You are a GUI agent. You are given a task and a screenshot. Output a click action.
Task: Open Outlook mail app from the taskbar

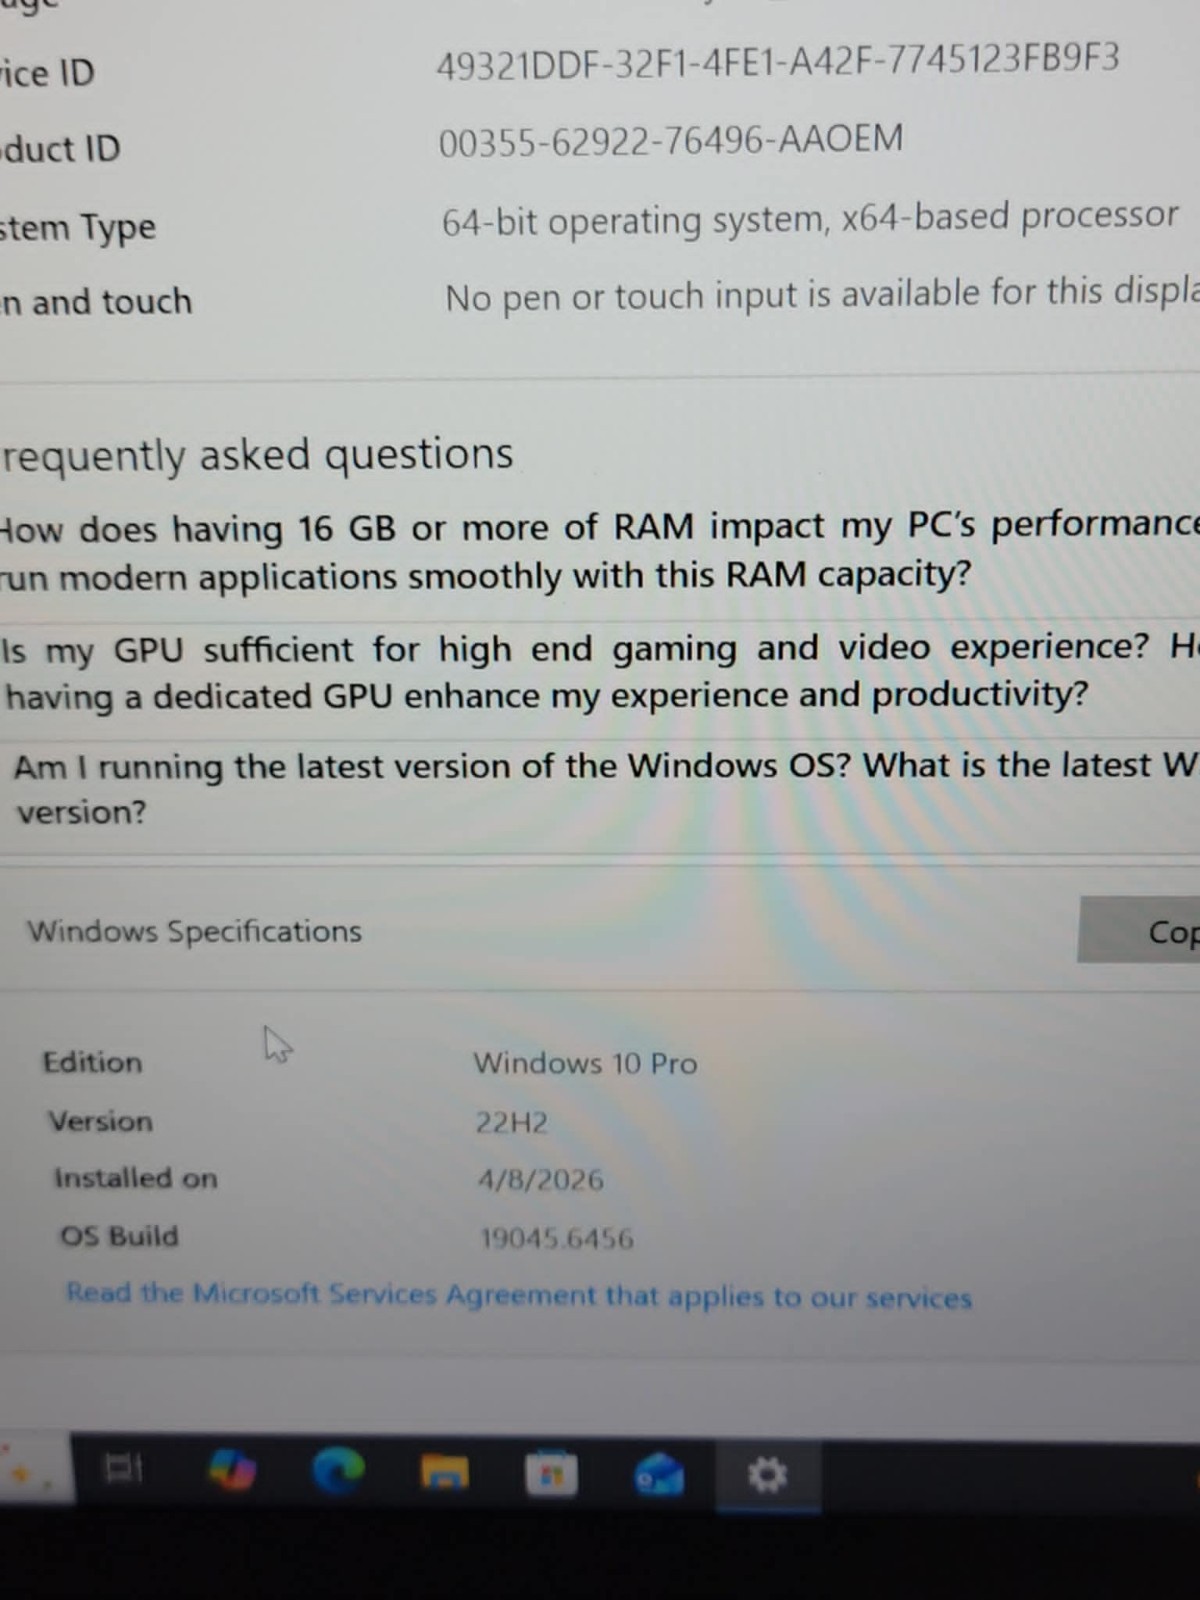(x=659, y=1474)
